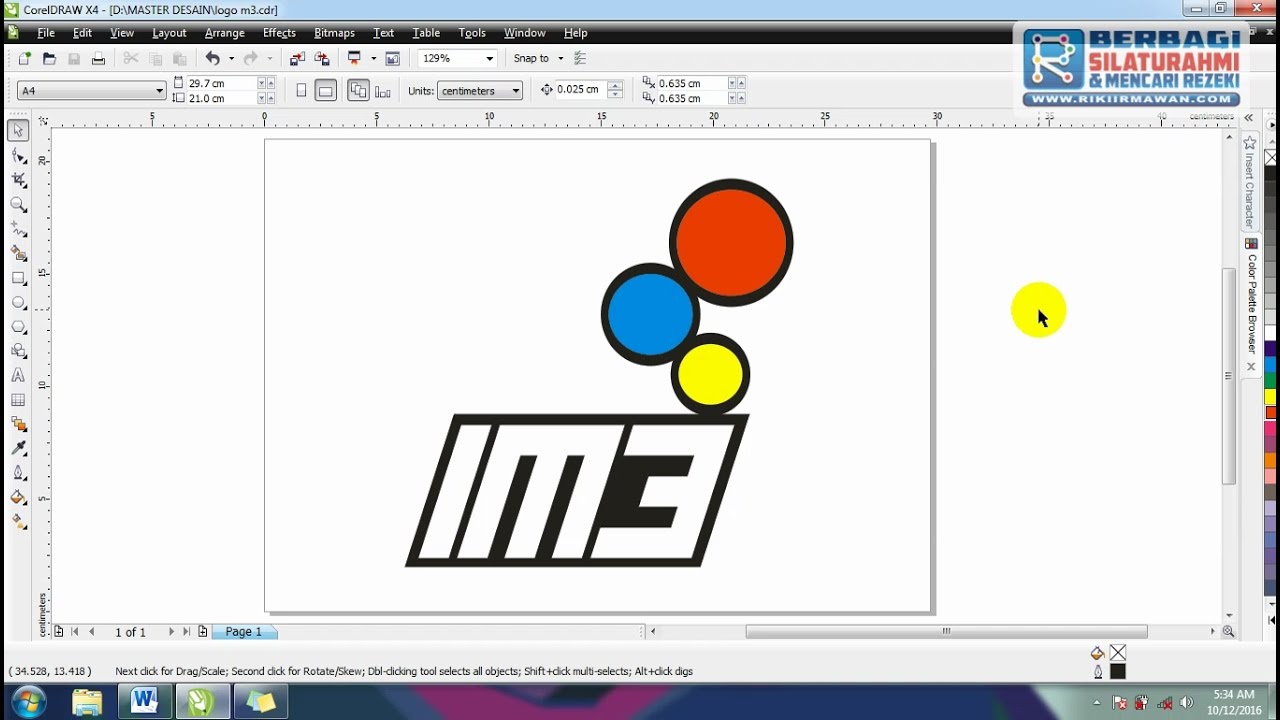Select the Interactive Fill tool
The image size is (1280, 720).
pyautogui.click(x=18, y=522)
